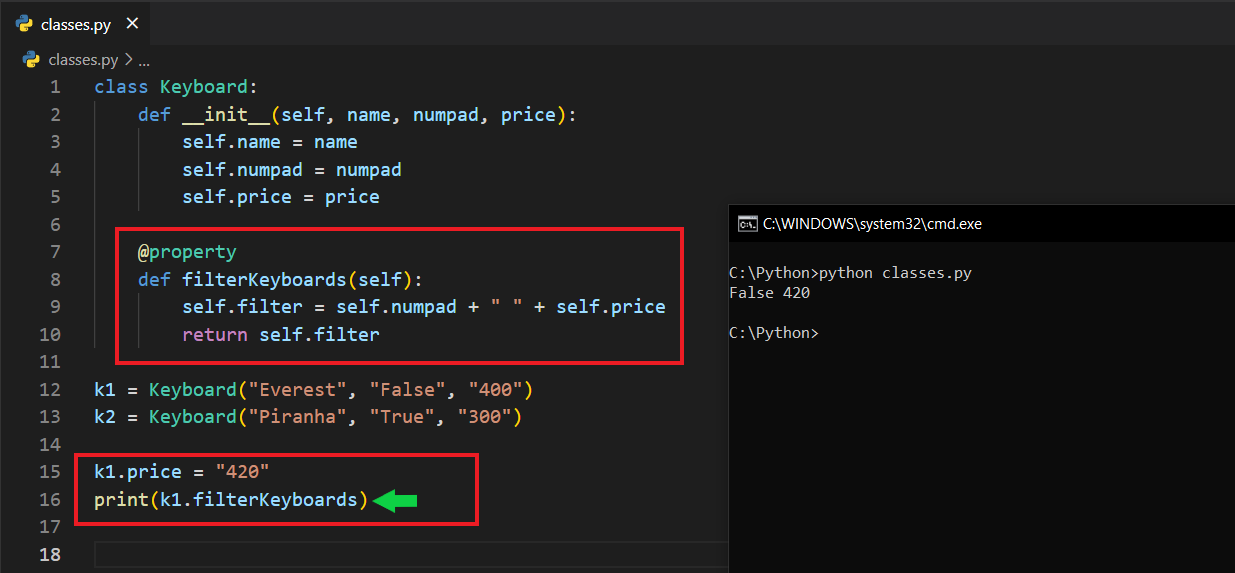The image size is (1235, 573).
Task: Expand the breadcrumb chevron after classes.py
Action: click(128, 59)
